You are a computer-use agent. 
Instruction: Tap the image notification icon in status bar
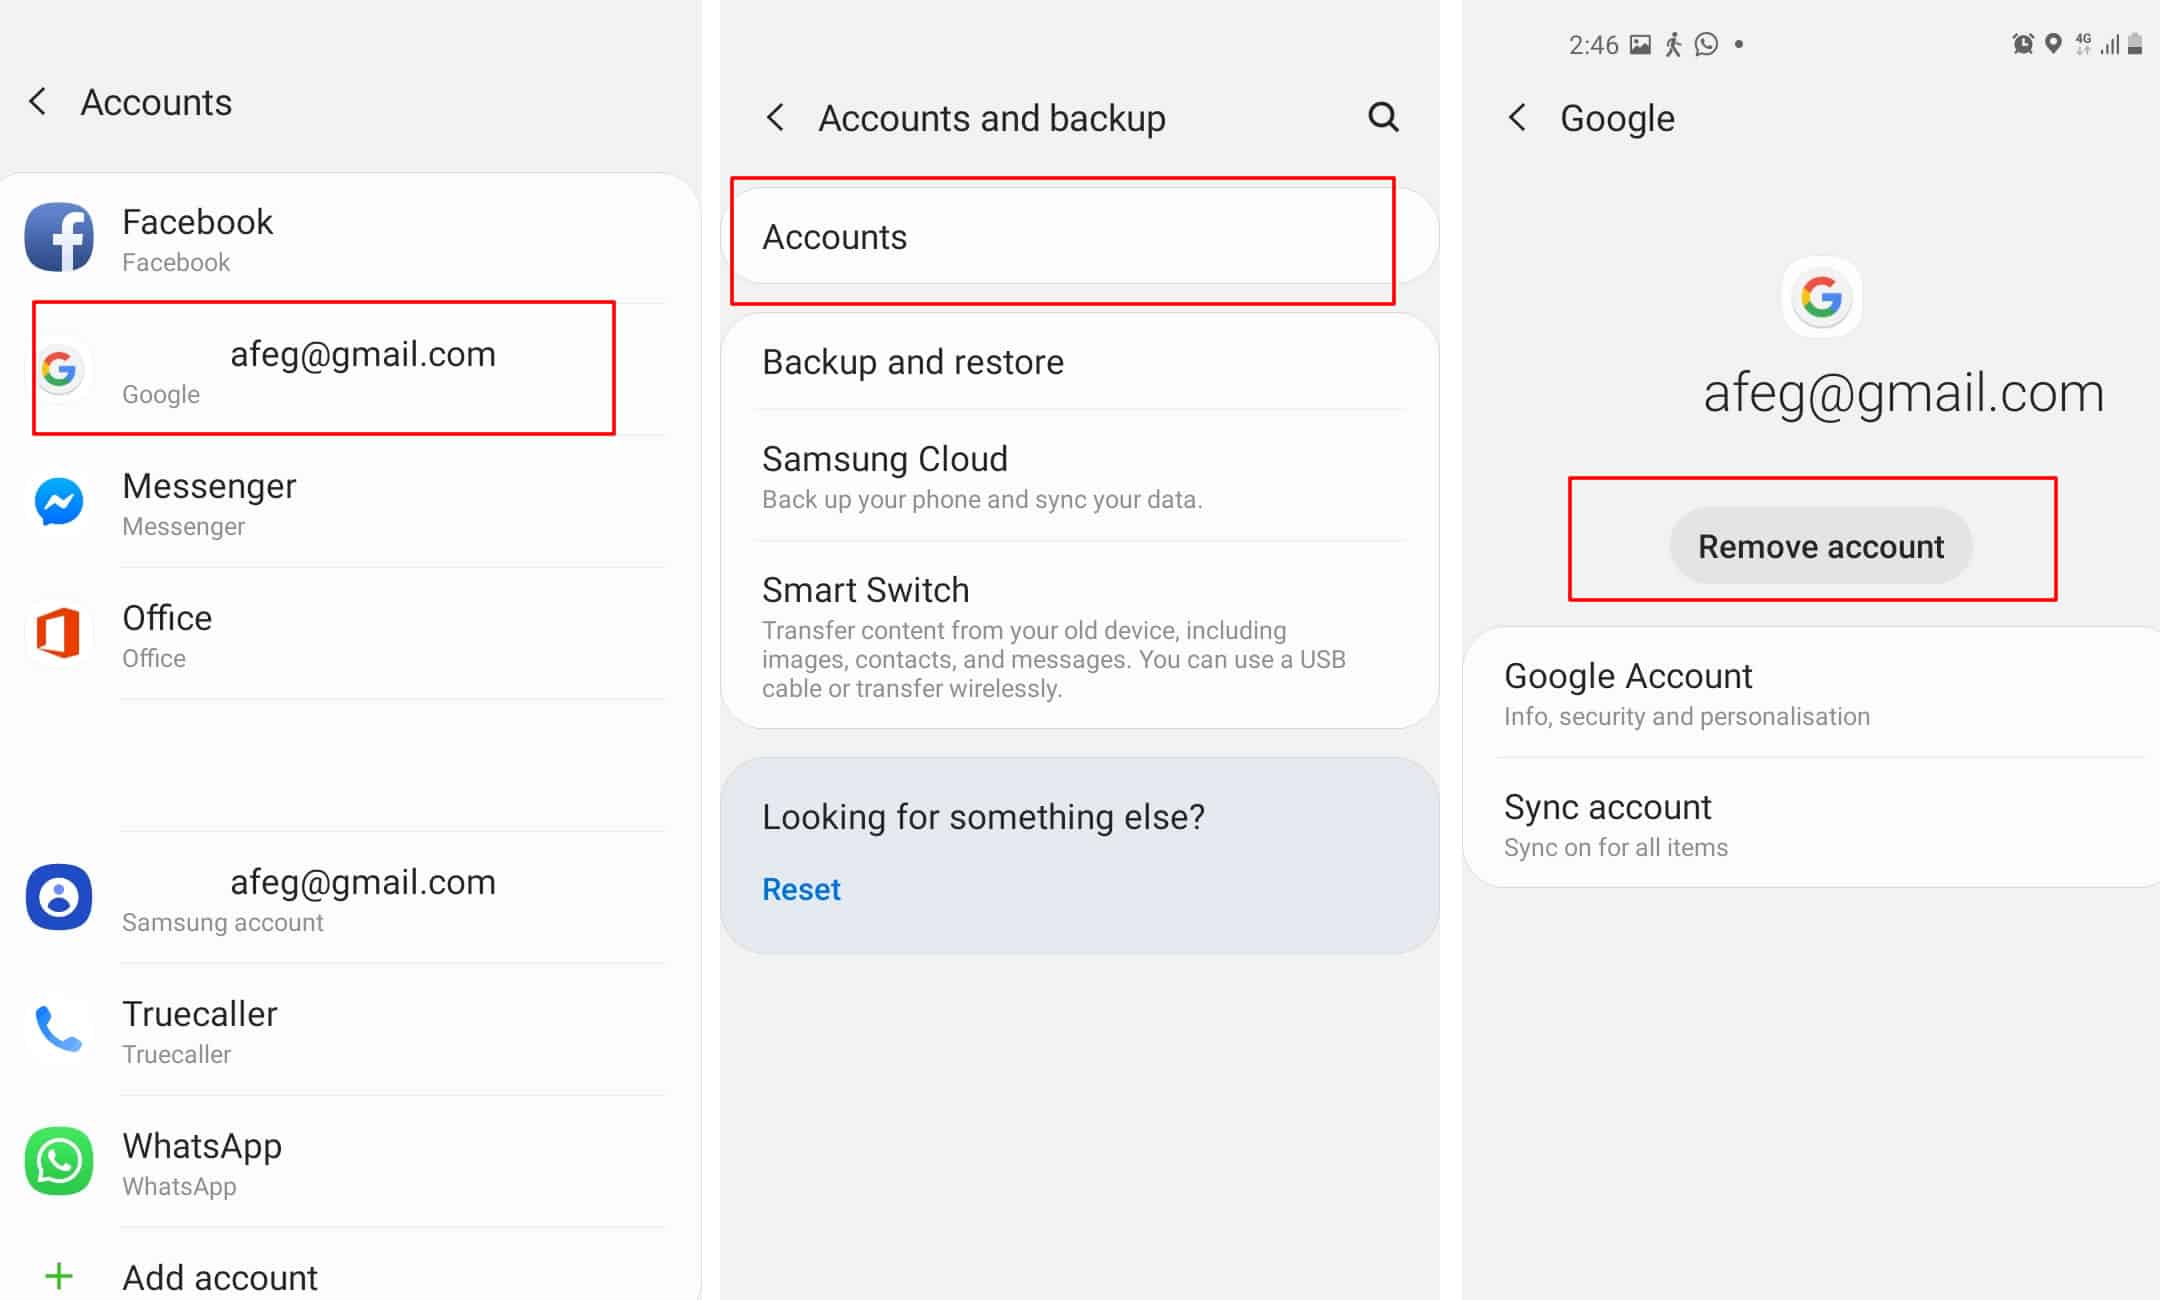(1640, 44)
